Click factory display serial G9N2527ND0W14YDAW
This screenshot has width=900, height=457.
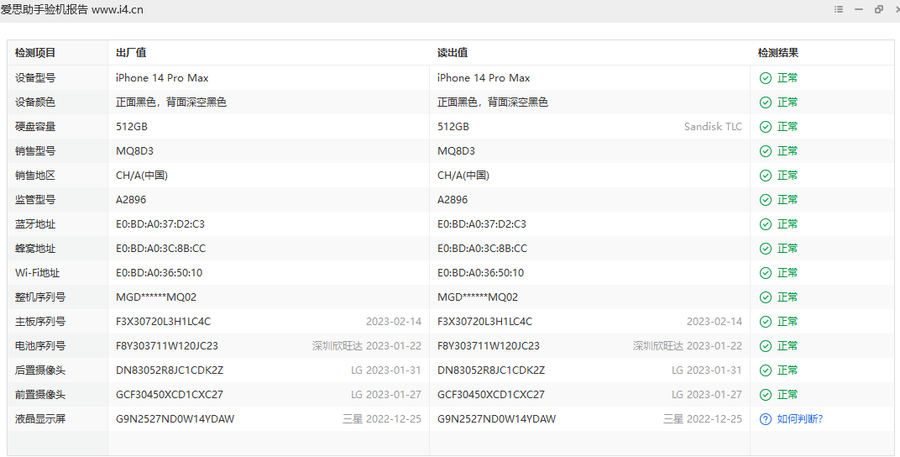tap(175, 419)
